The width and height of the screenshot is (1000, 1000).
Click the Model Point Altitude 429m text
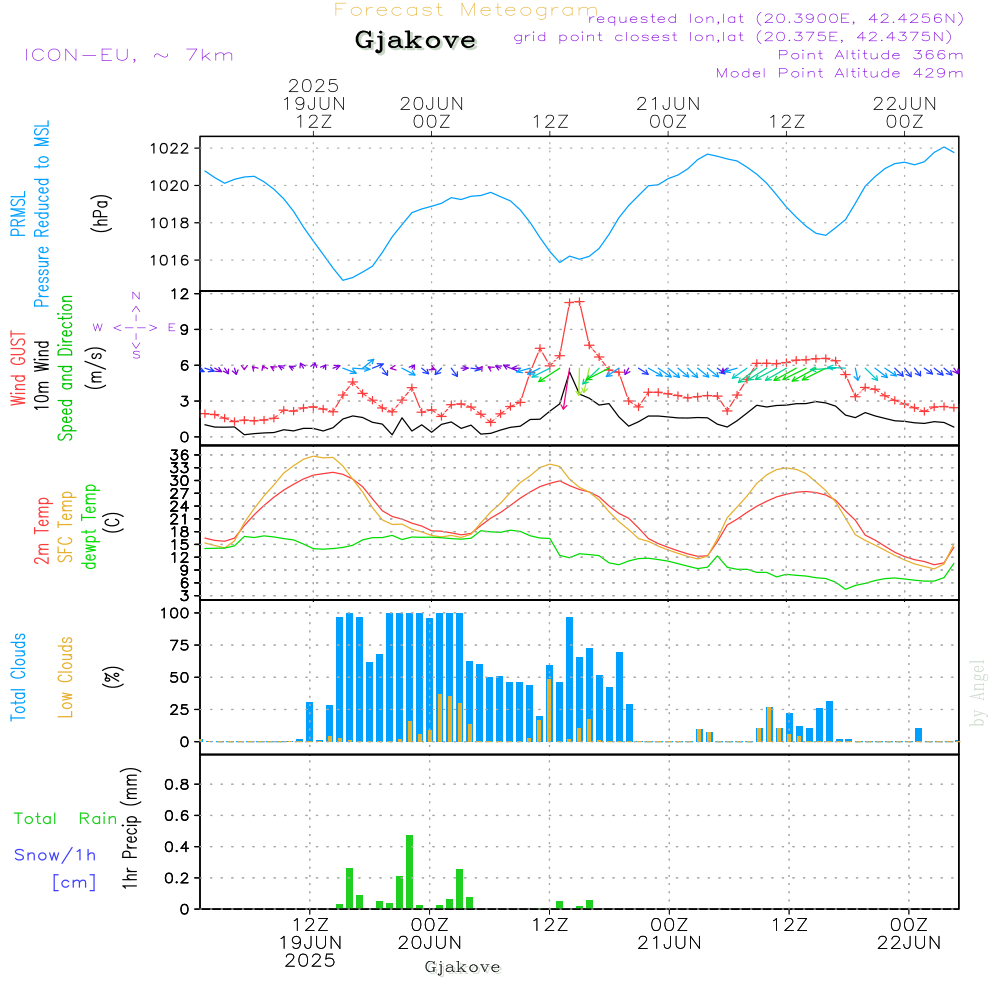(x=839, y=73)
